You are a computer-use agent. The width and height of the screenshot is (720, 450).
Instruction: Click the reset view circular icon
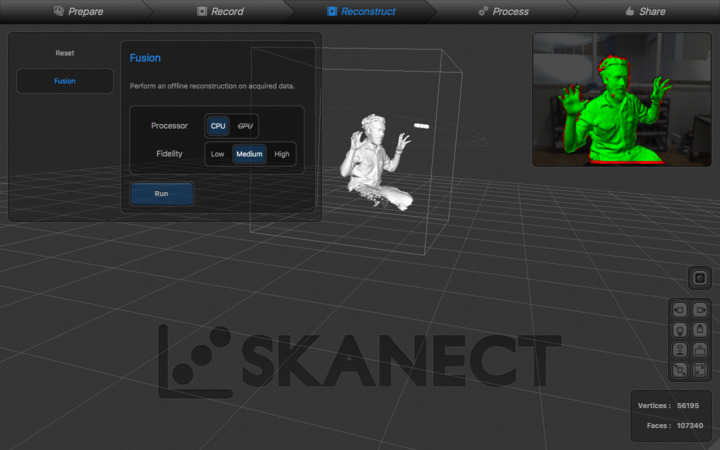[699, 278]
